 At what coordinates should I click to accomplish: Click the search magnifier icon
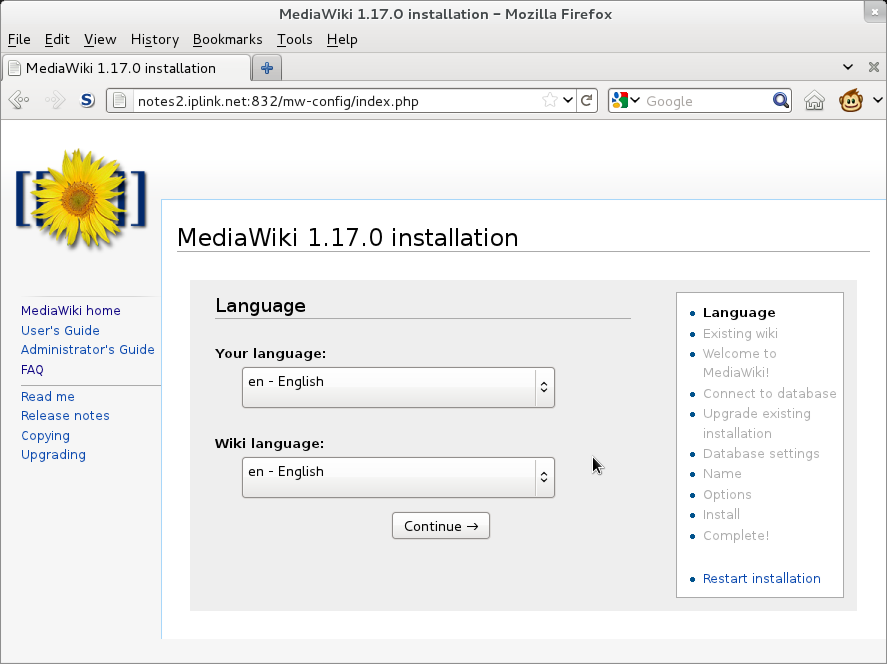tap(781, 101)
